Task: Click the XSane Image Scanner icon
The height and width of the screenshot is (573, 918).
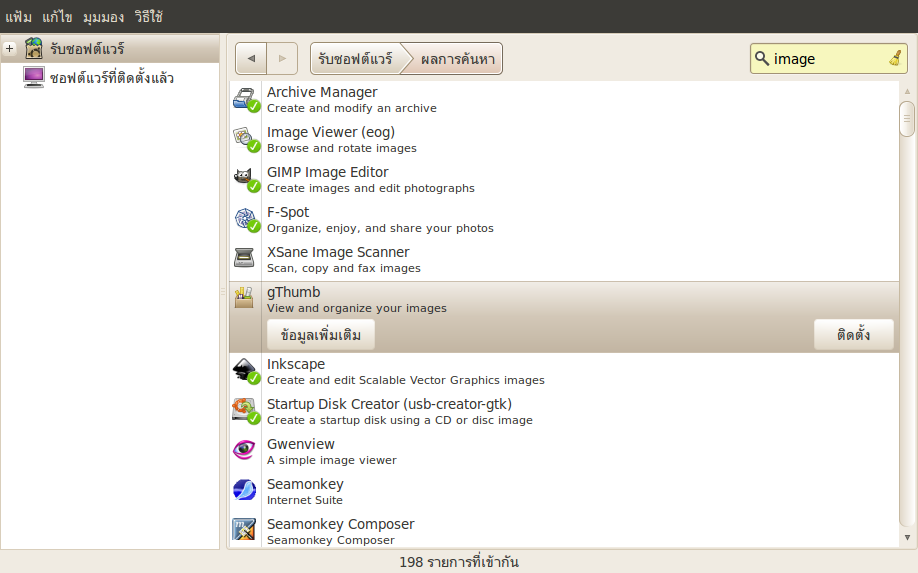Action: coord(244,258)
